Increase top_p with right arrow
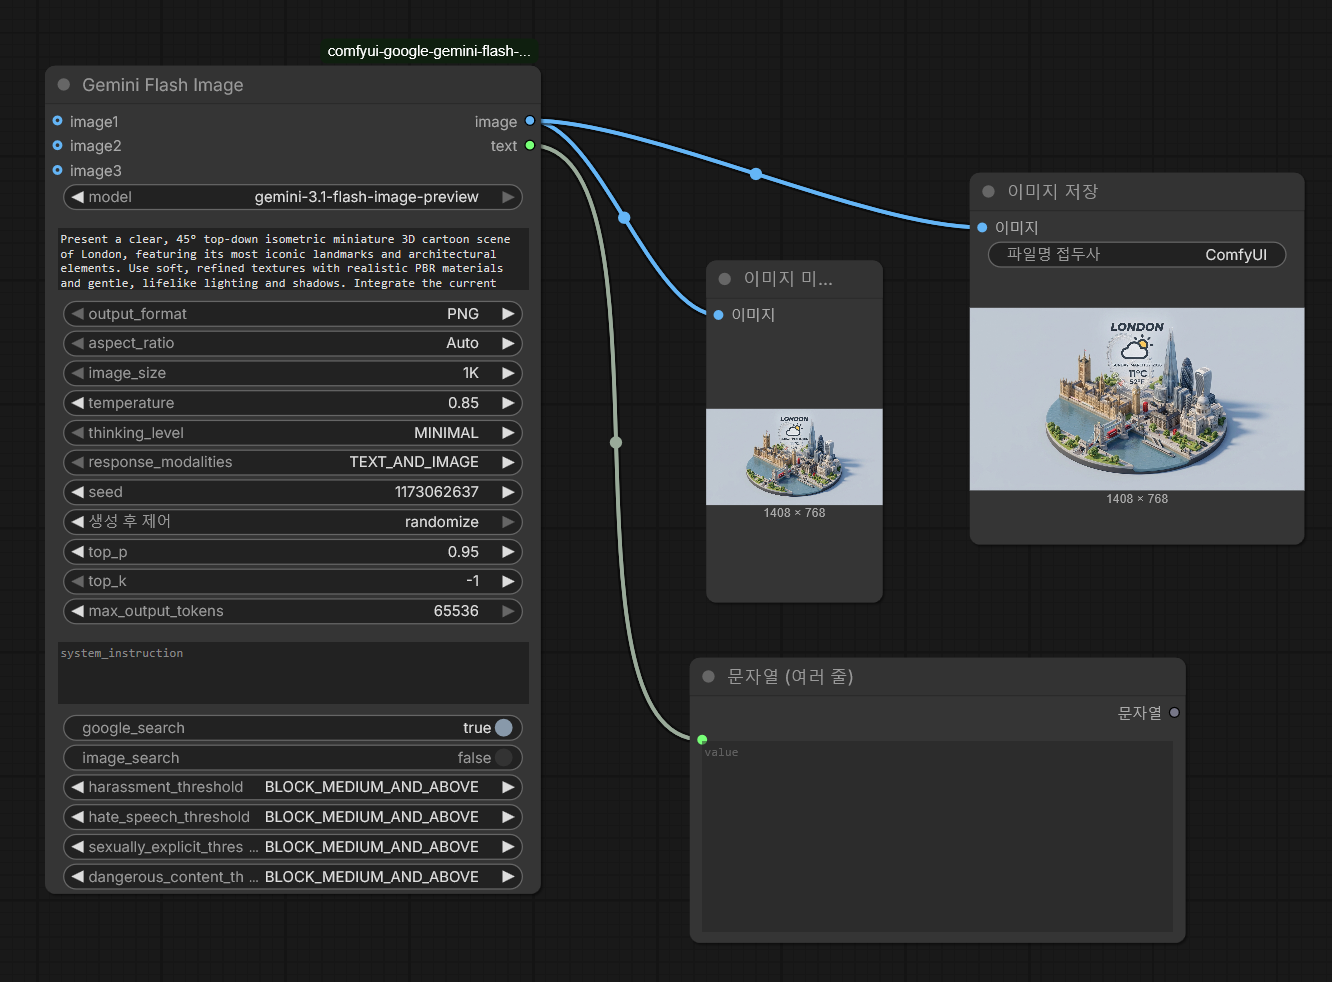1332x982 pixels. pos(508,552)
